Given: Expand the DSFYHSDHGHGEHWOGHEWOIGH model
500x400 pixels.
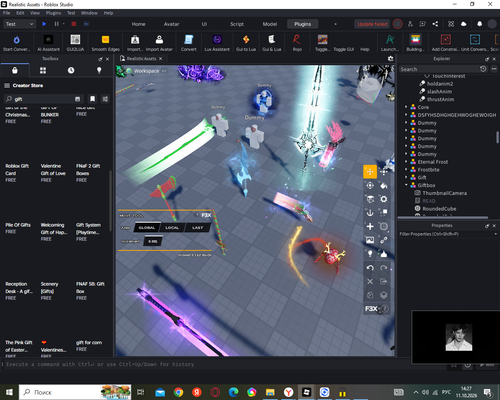Looking at the screenshot, I should click(x=406, y=115).
